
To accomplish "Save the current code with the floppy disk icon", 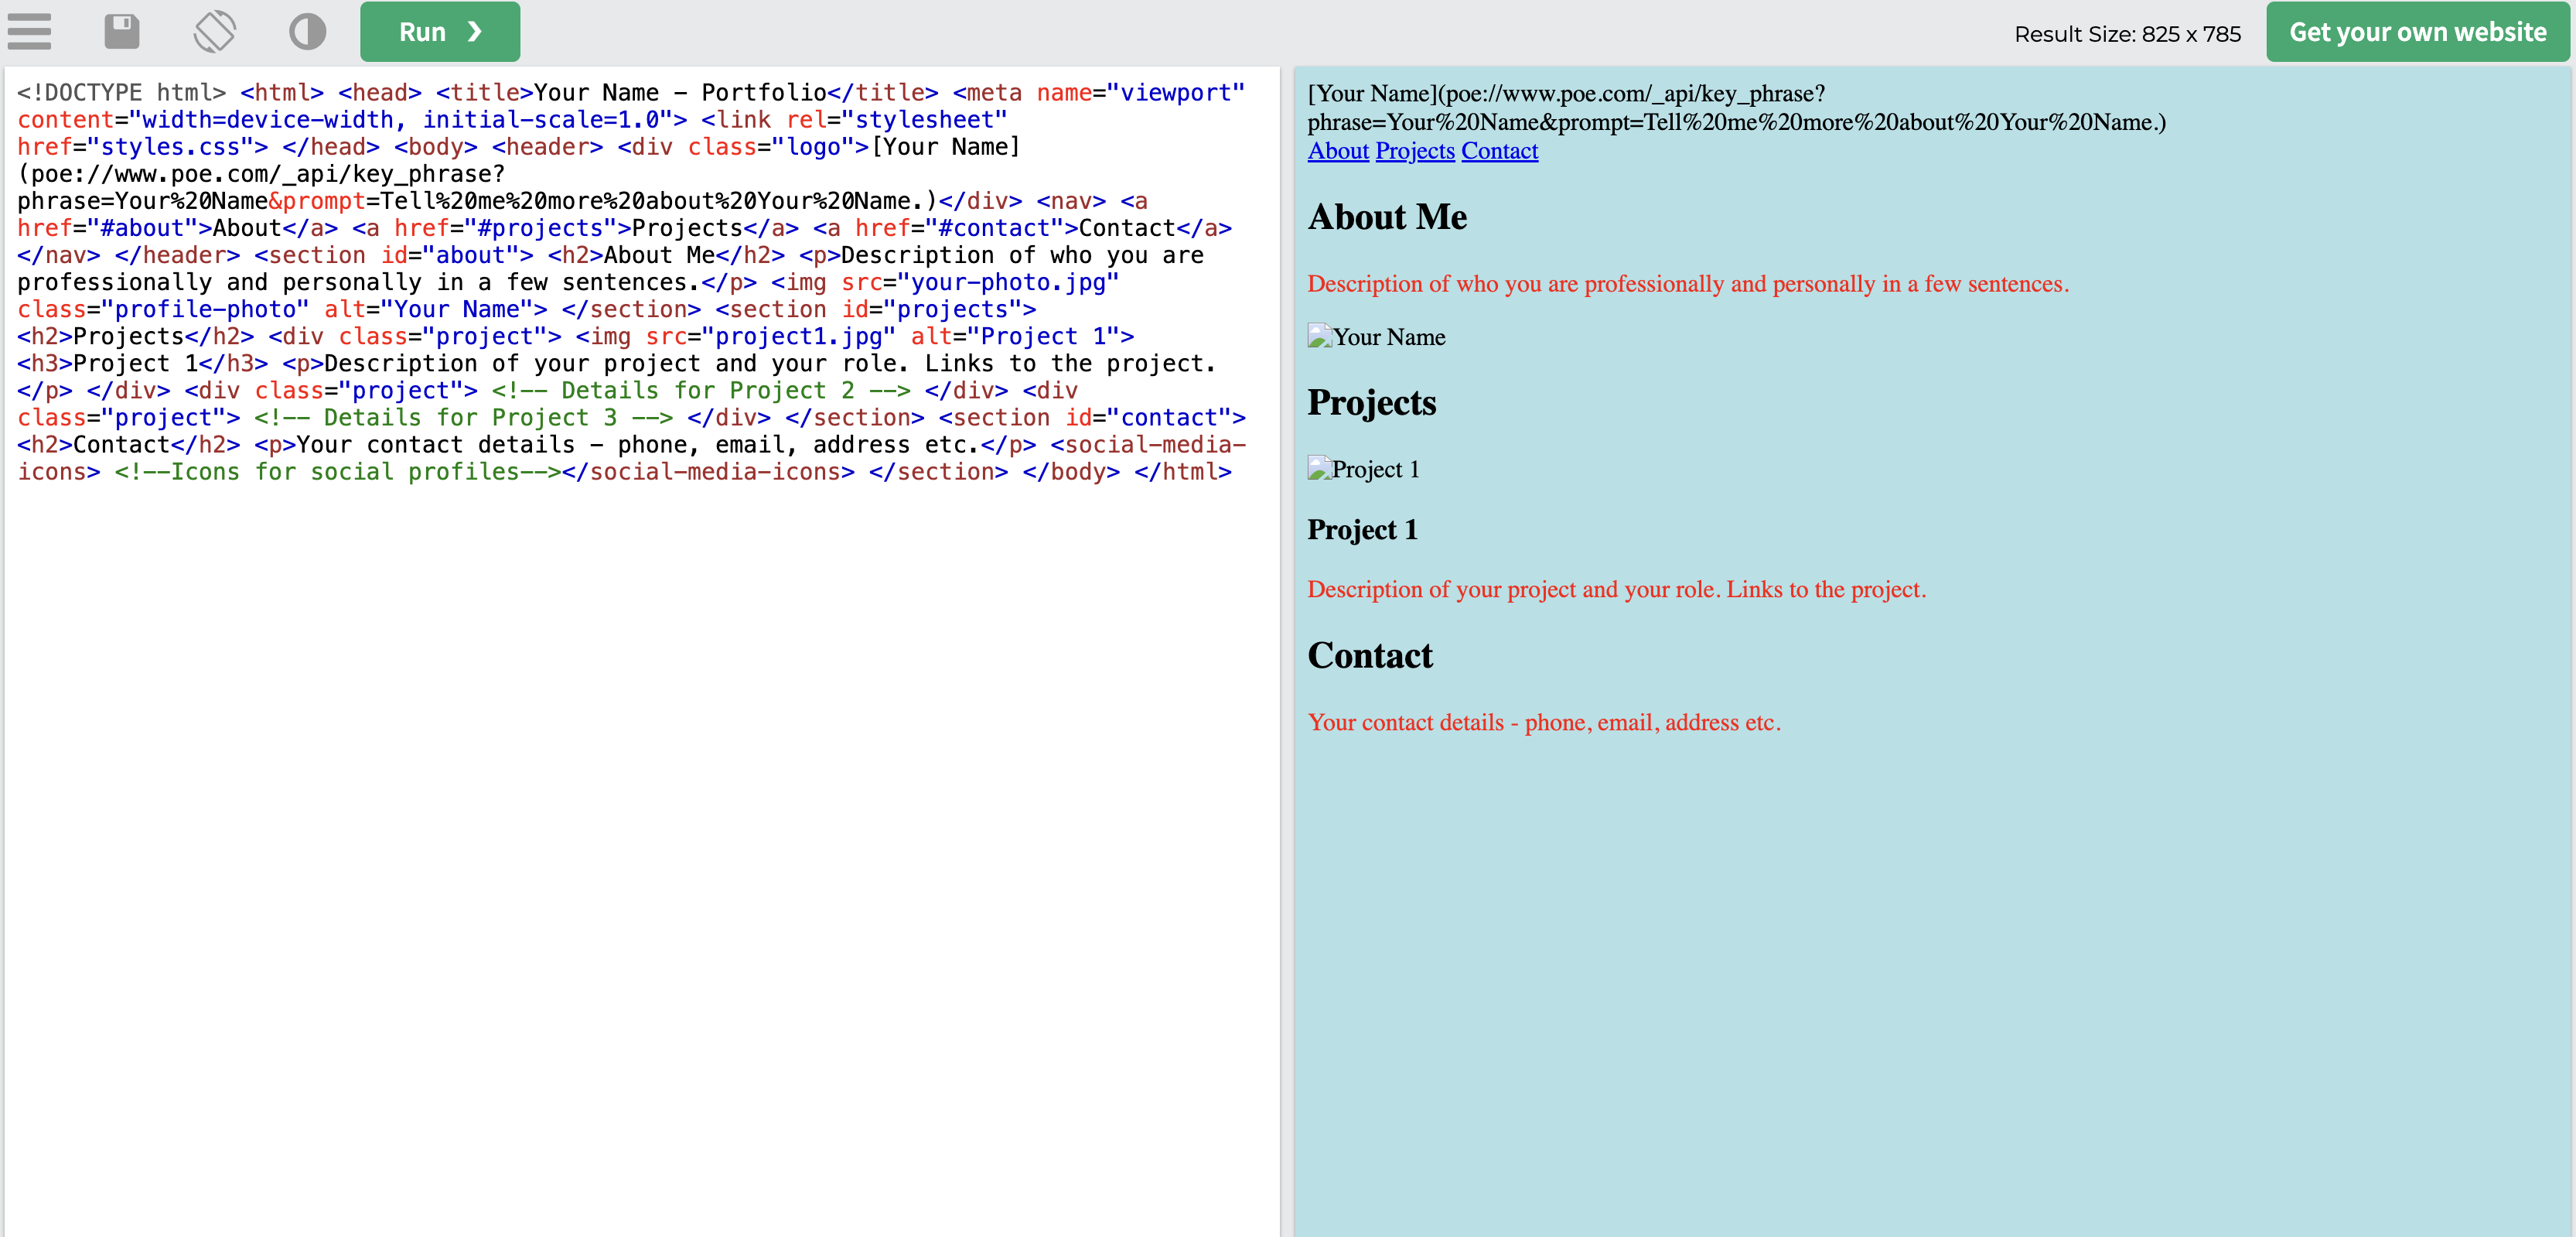I will click(122, 31).
